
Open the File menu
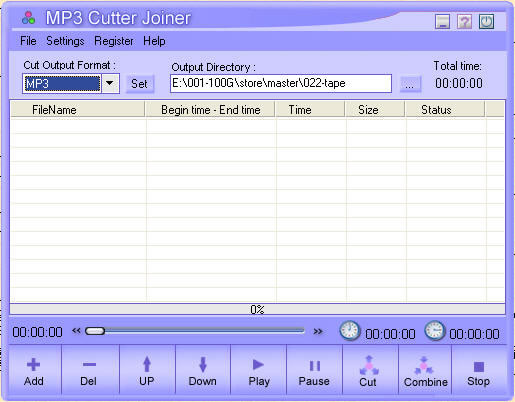tap(28, 41)
